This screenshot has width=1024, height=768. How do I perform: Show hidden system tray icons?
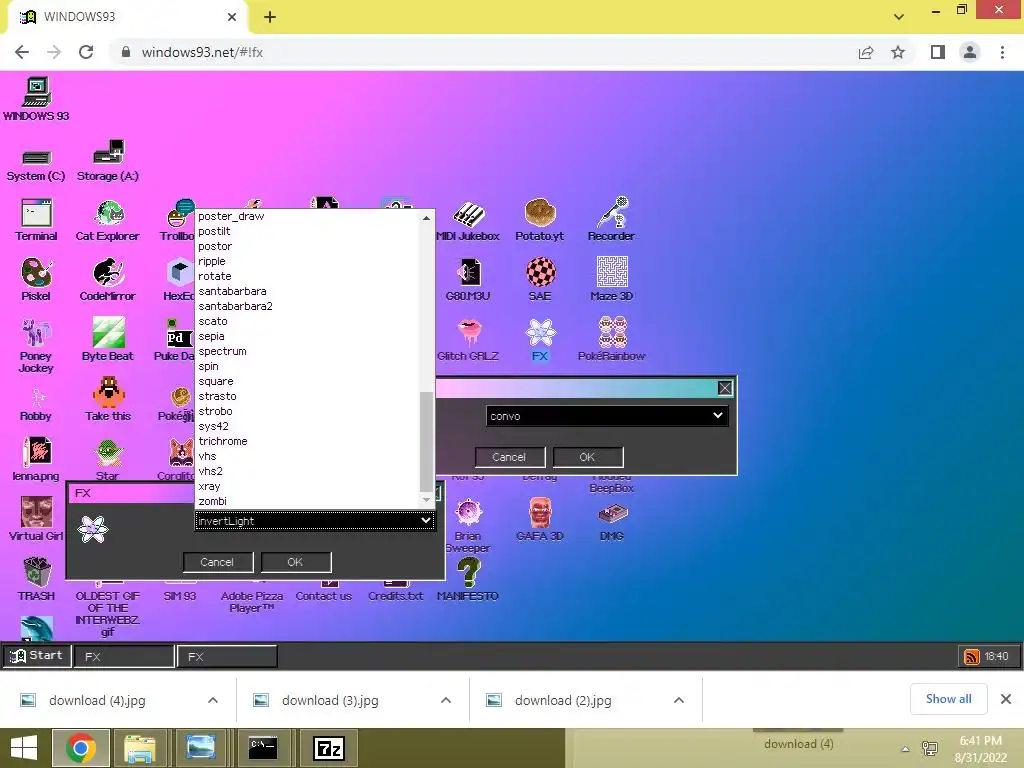[x=905, y=748]
